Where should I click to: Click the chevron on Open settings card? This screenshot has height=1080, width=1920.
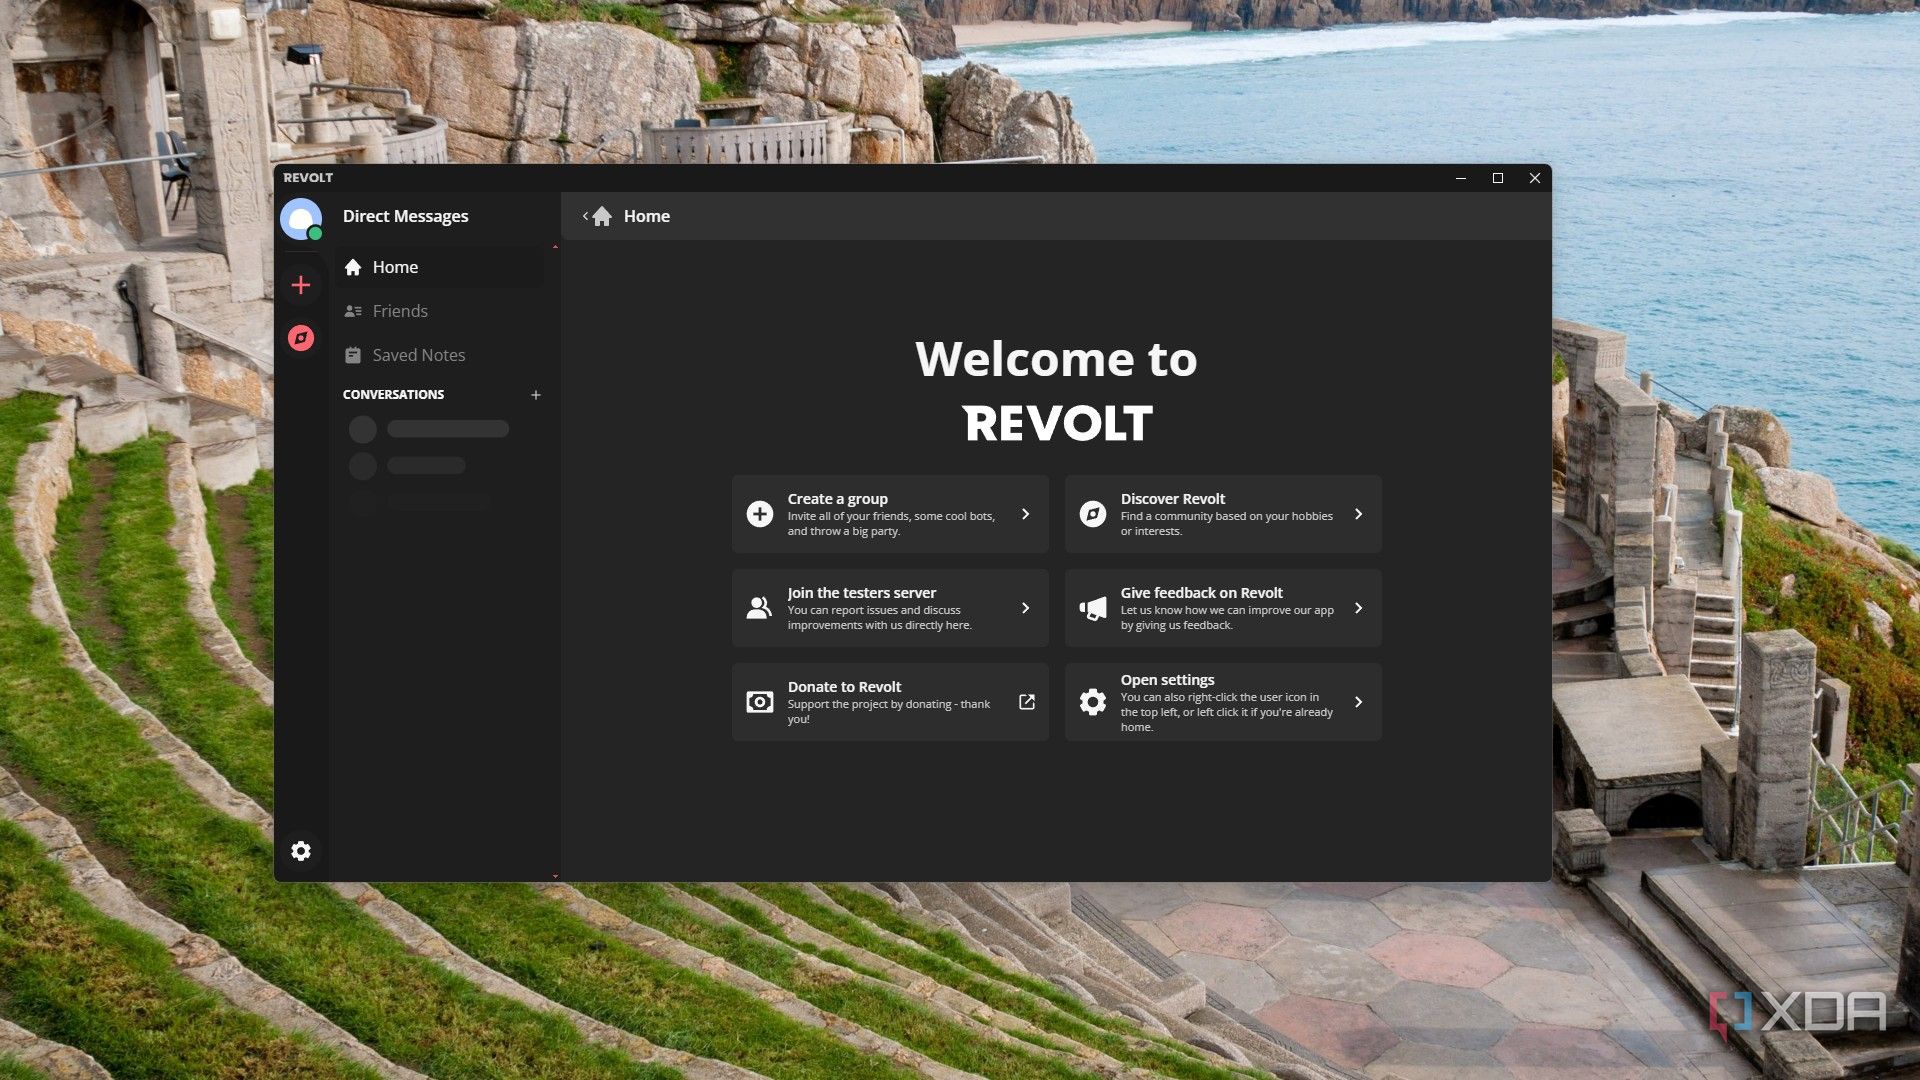[1359, 702]
